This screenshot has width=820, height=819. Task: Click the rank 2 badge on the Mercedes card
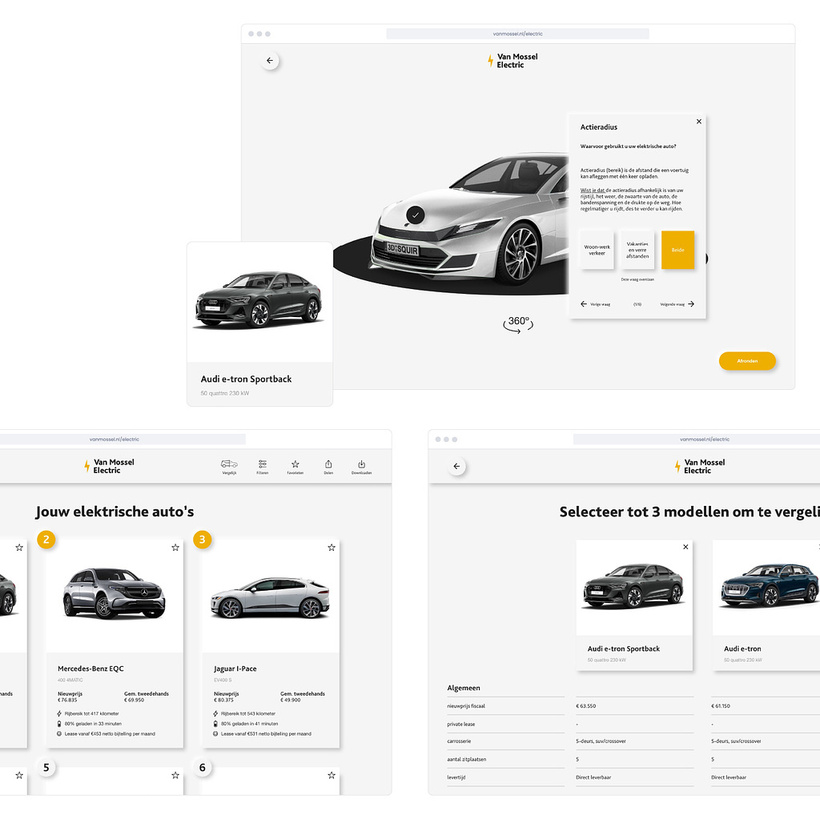(46, 539)
